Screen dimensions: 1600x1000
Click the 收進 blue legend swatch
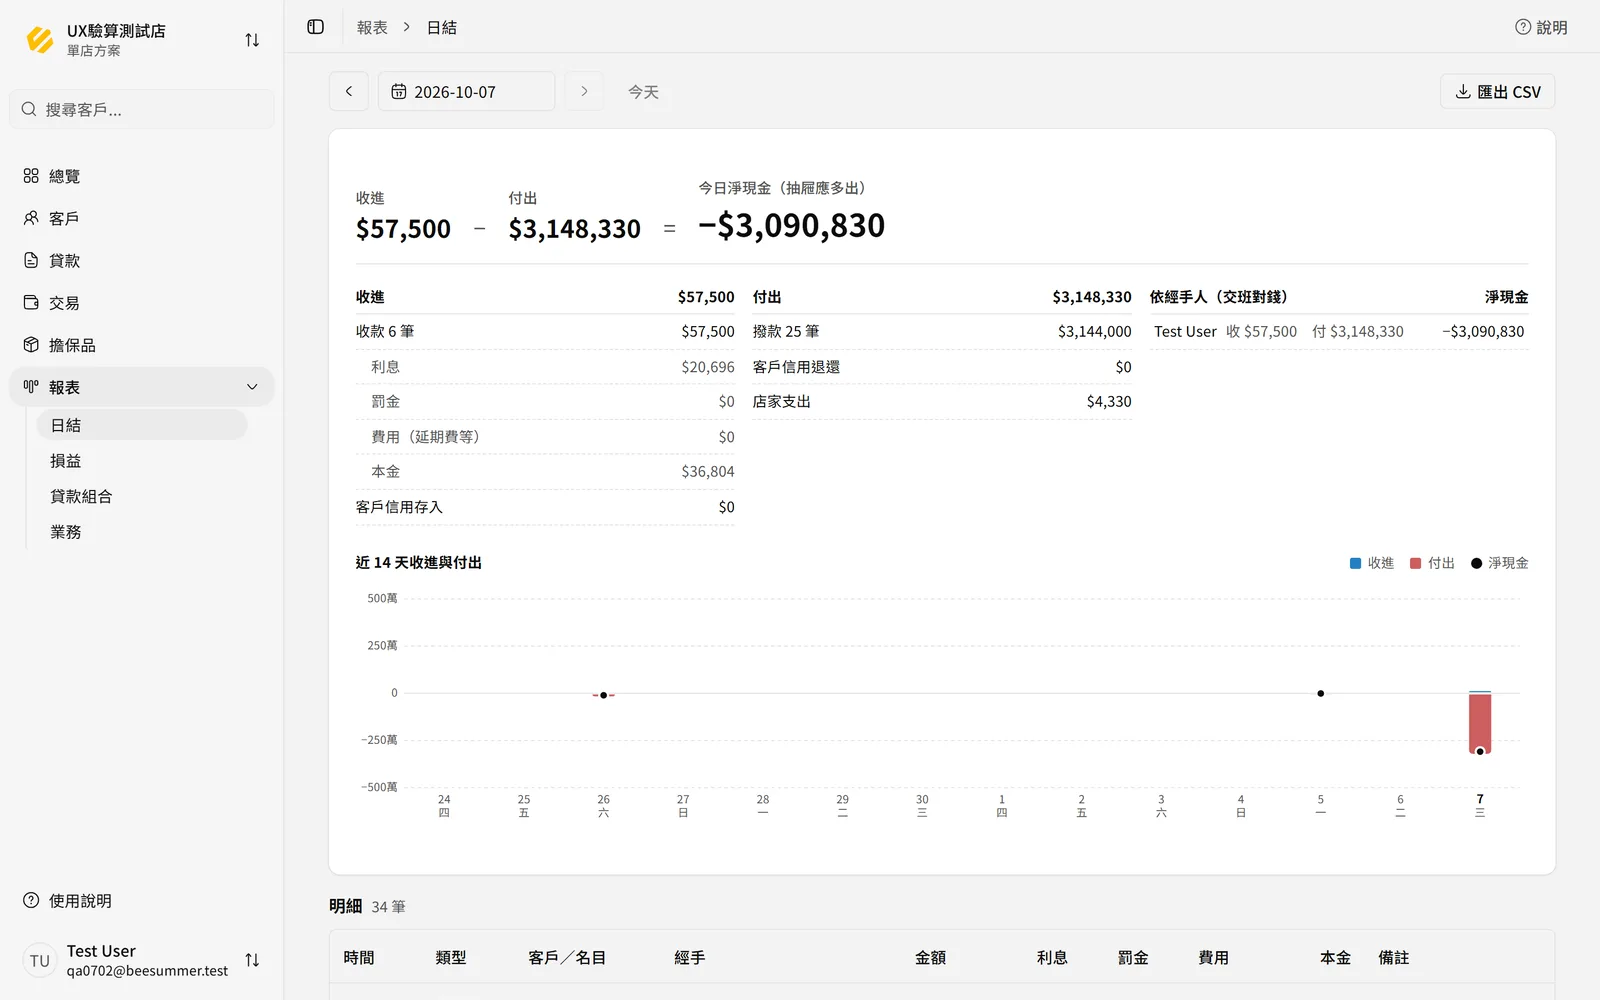(1356, 563)
